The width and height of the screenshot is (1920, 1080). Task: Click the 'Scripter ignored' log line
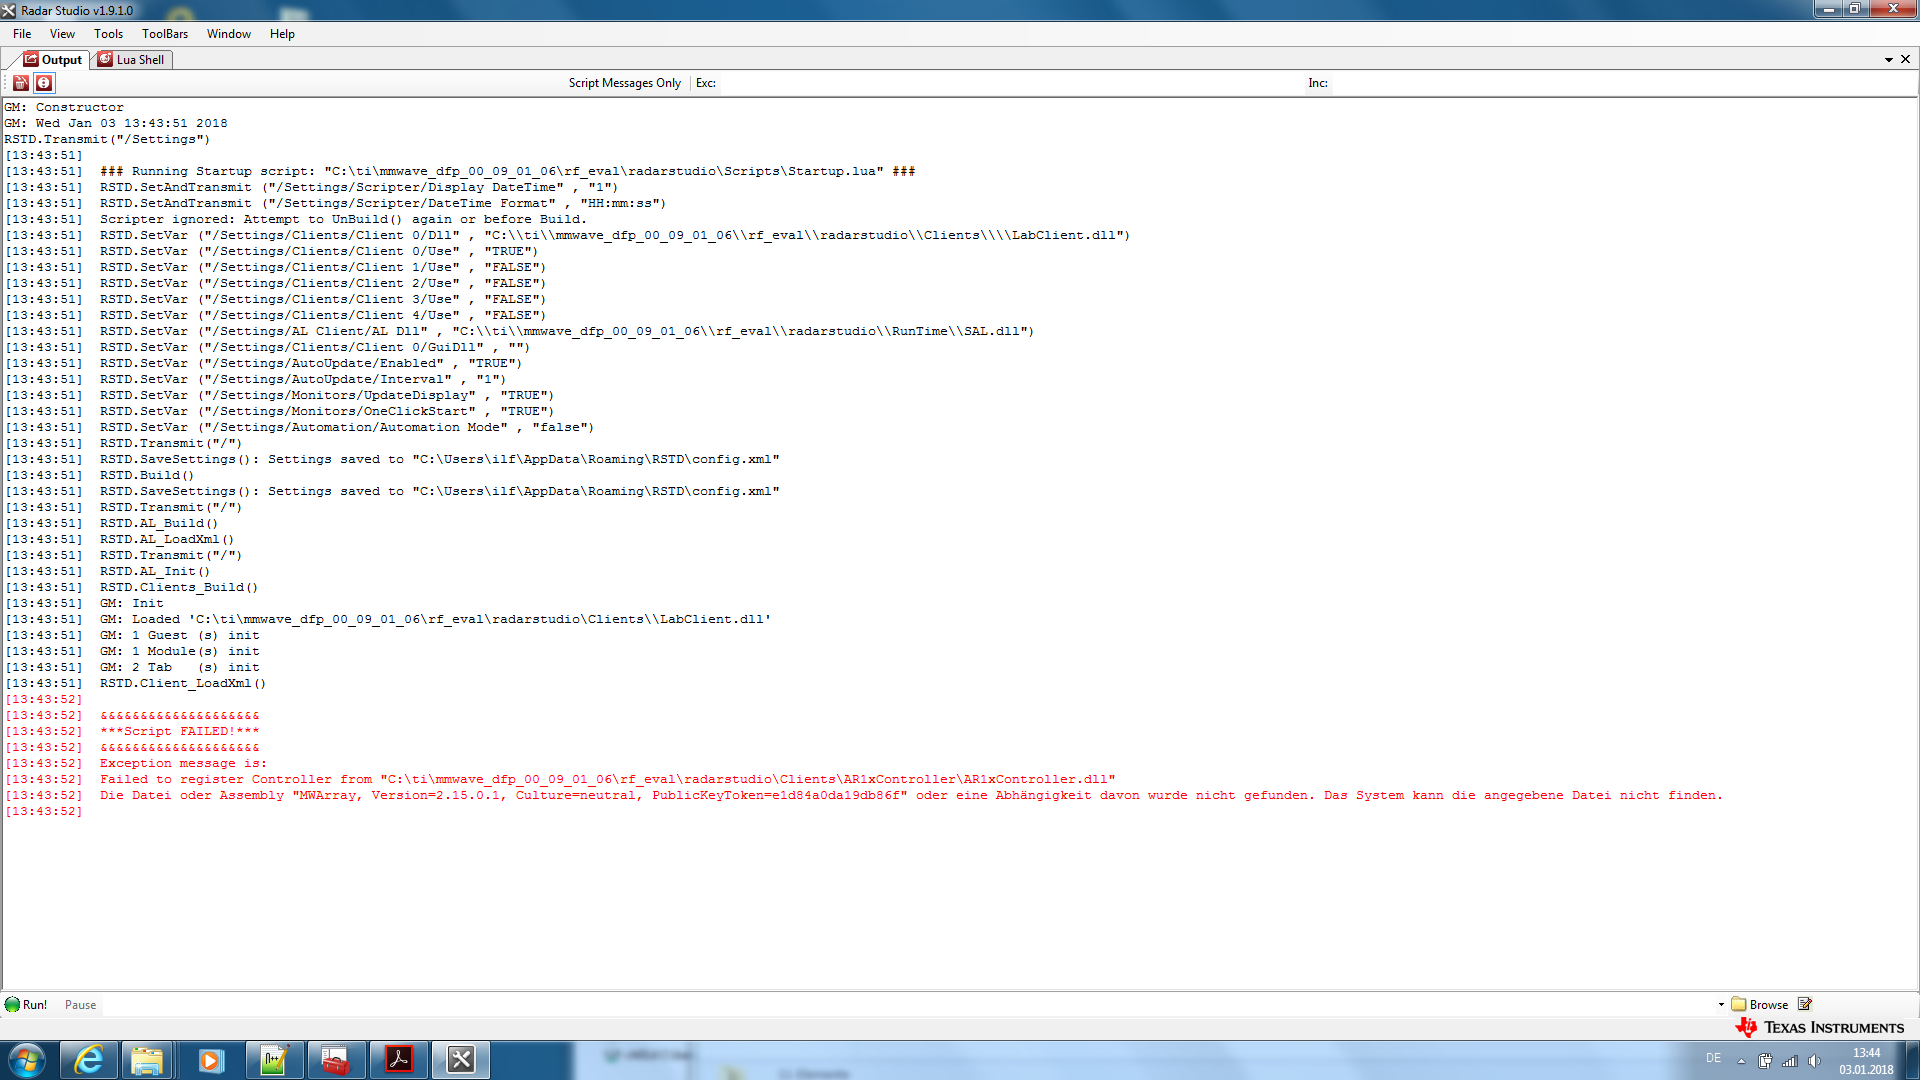pyautogui.click(x=343, y=220)
